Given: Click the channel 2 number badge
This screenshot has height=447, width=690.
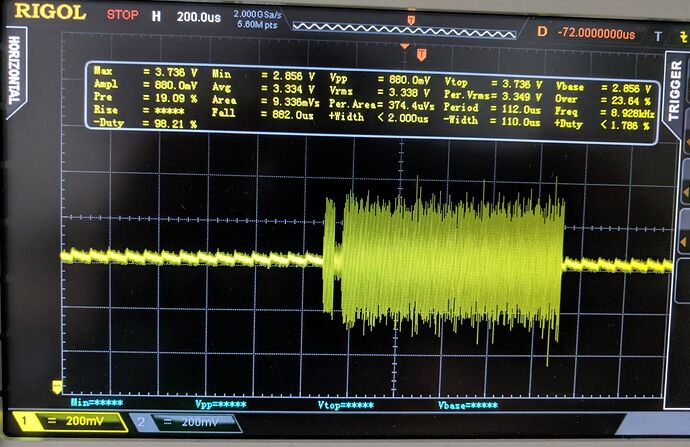Looking at the screenshot, I should tap(143, 423).
